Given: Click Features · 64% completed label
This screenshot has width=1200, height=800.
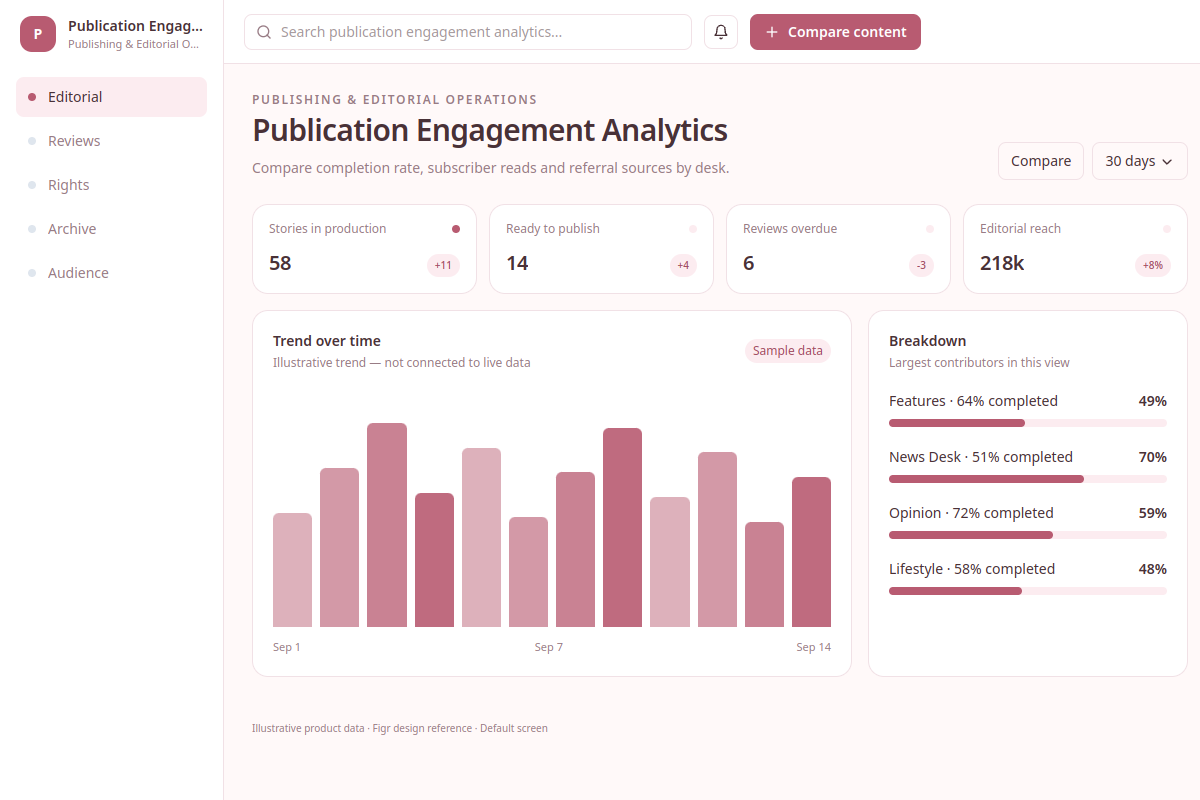Looking at the screenshot, I should point(973,401).
